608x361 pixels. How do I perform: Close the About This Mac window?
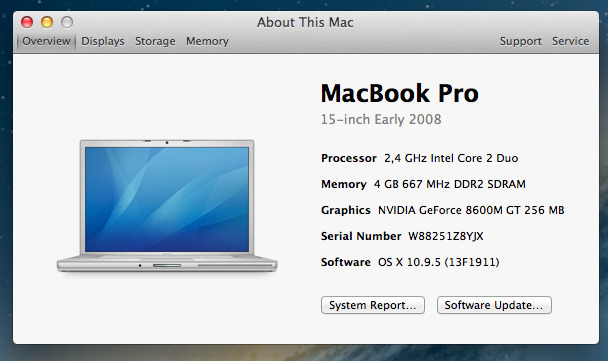(x=27, y=22)
